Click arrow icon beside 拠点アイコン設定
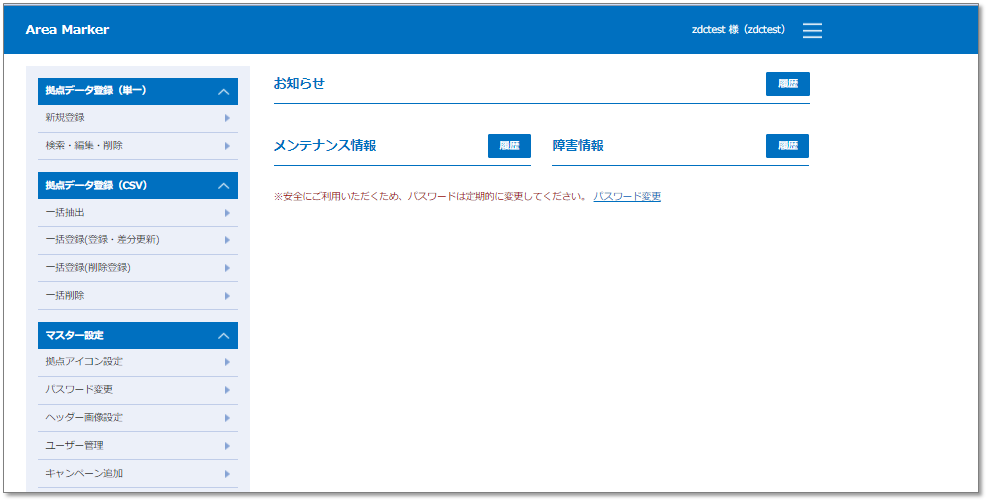 [227, 362]
